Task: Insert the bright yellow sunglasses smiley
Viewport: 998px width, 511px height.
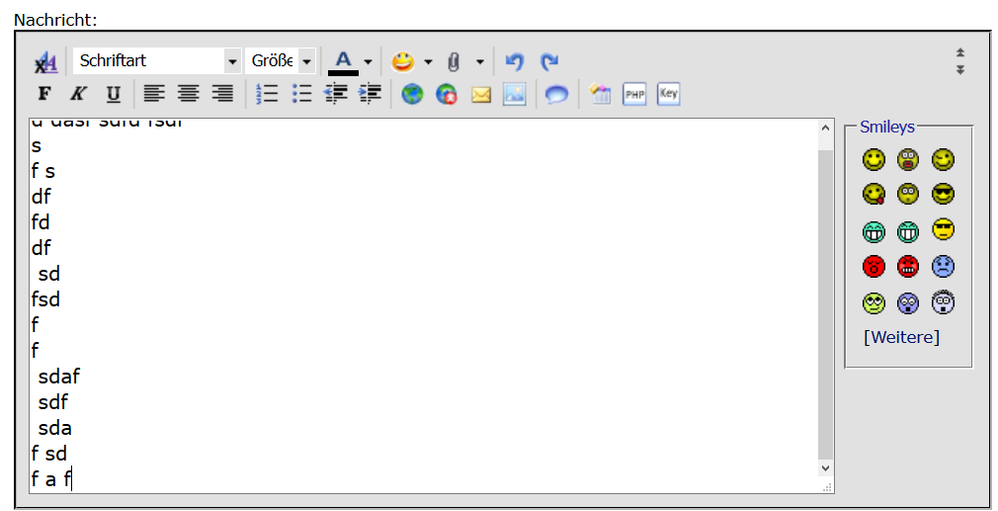Action: coord(943,230)
